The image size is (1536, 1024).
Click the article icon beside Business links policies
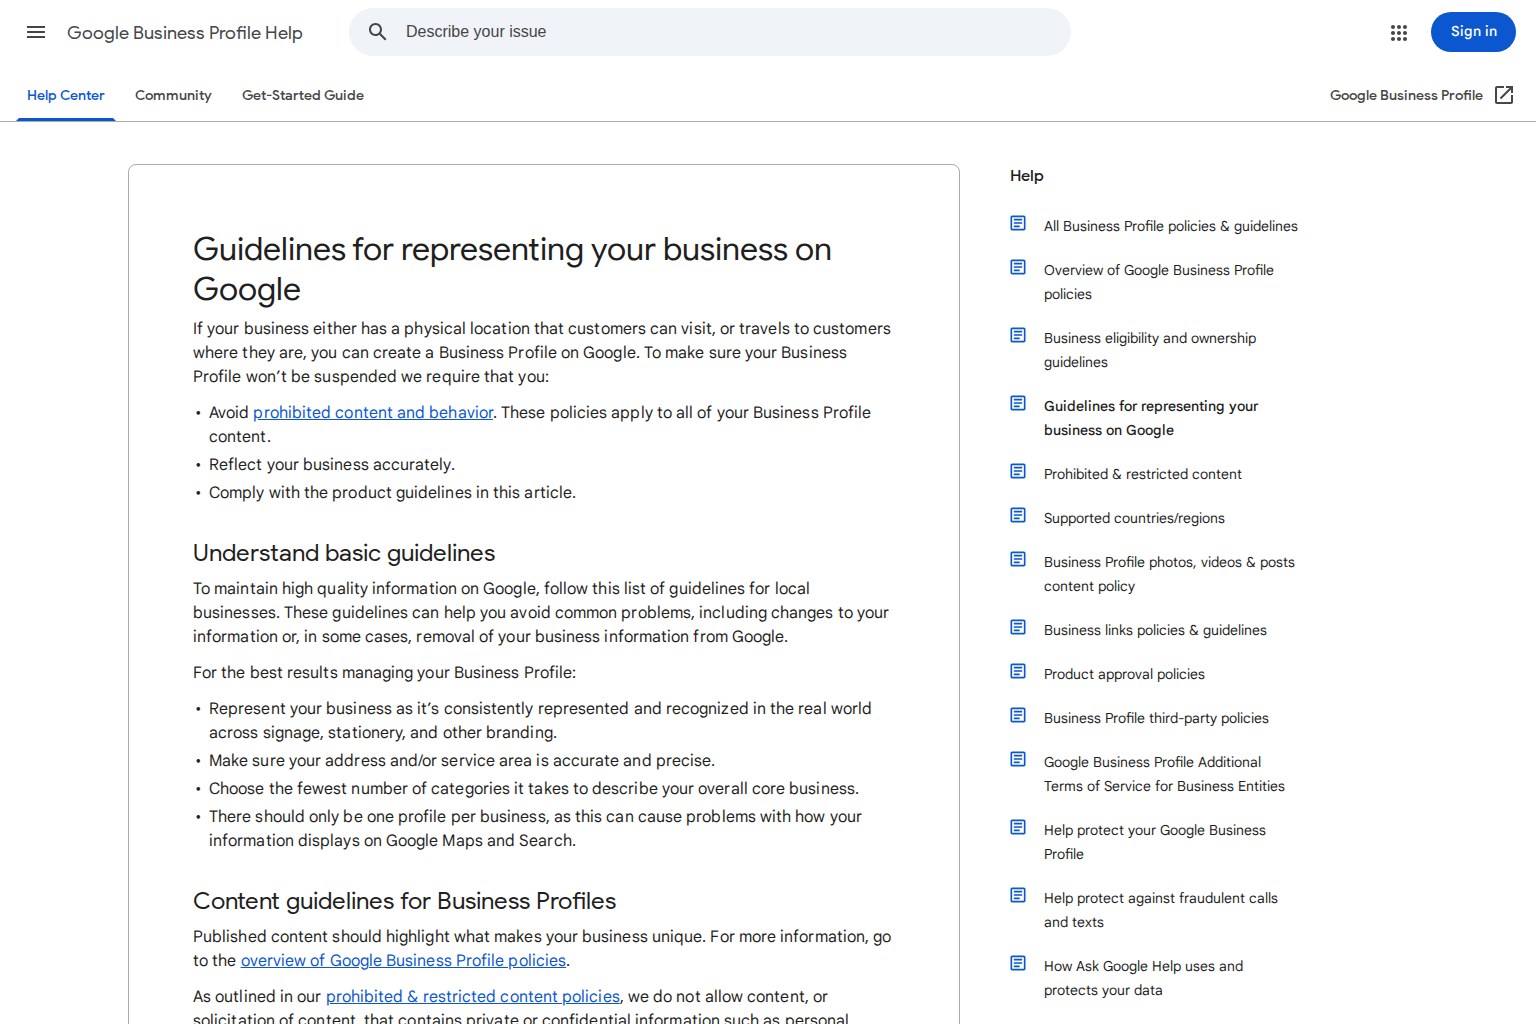[1018, 627]
